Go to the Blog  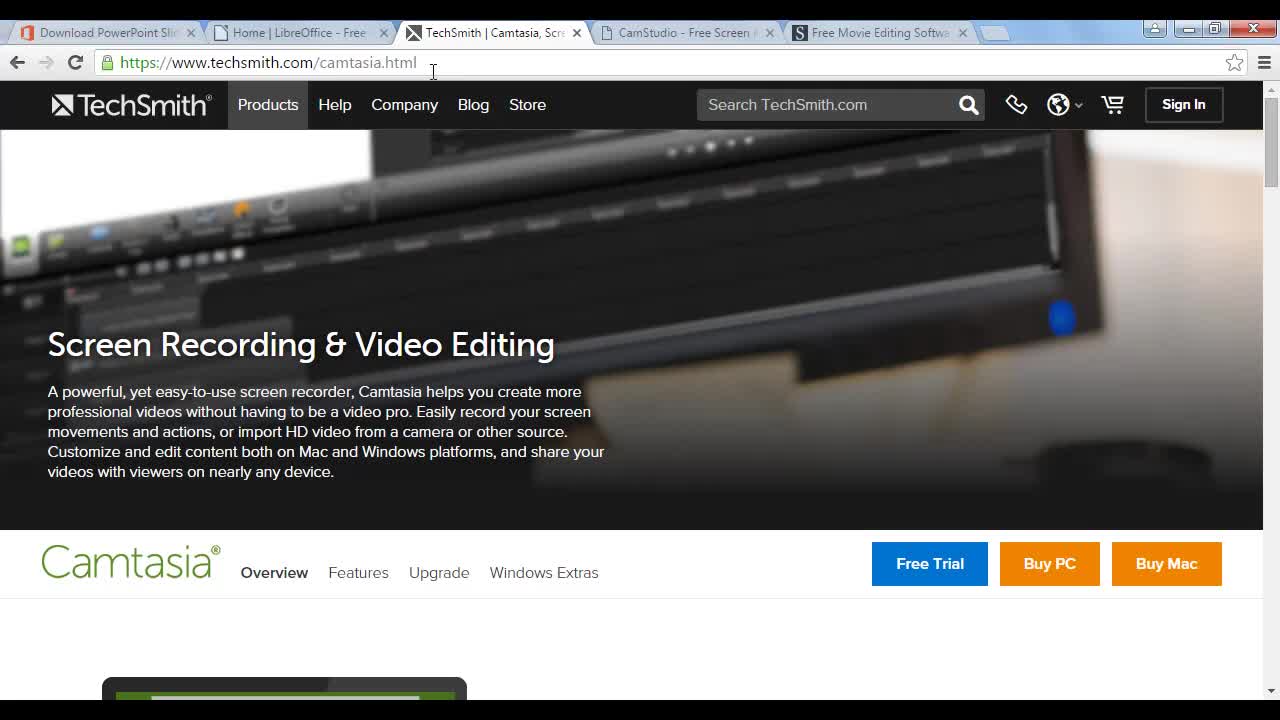click(474, 105)
